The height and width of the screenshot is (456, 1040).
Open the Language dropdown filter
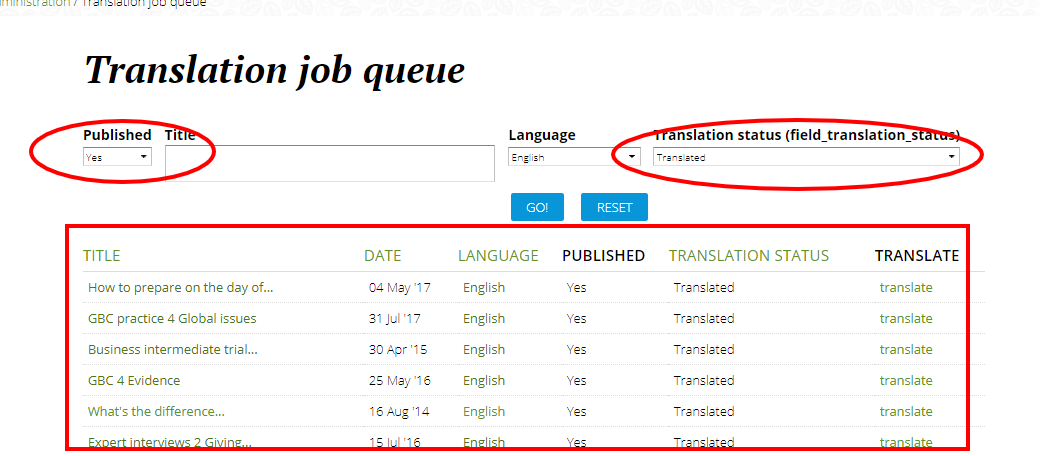(574, 157)
